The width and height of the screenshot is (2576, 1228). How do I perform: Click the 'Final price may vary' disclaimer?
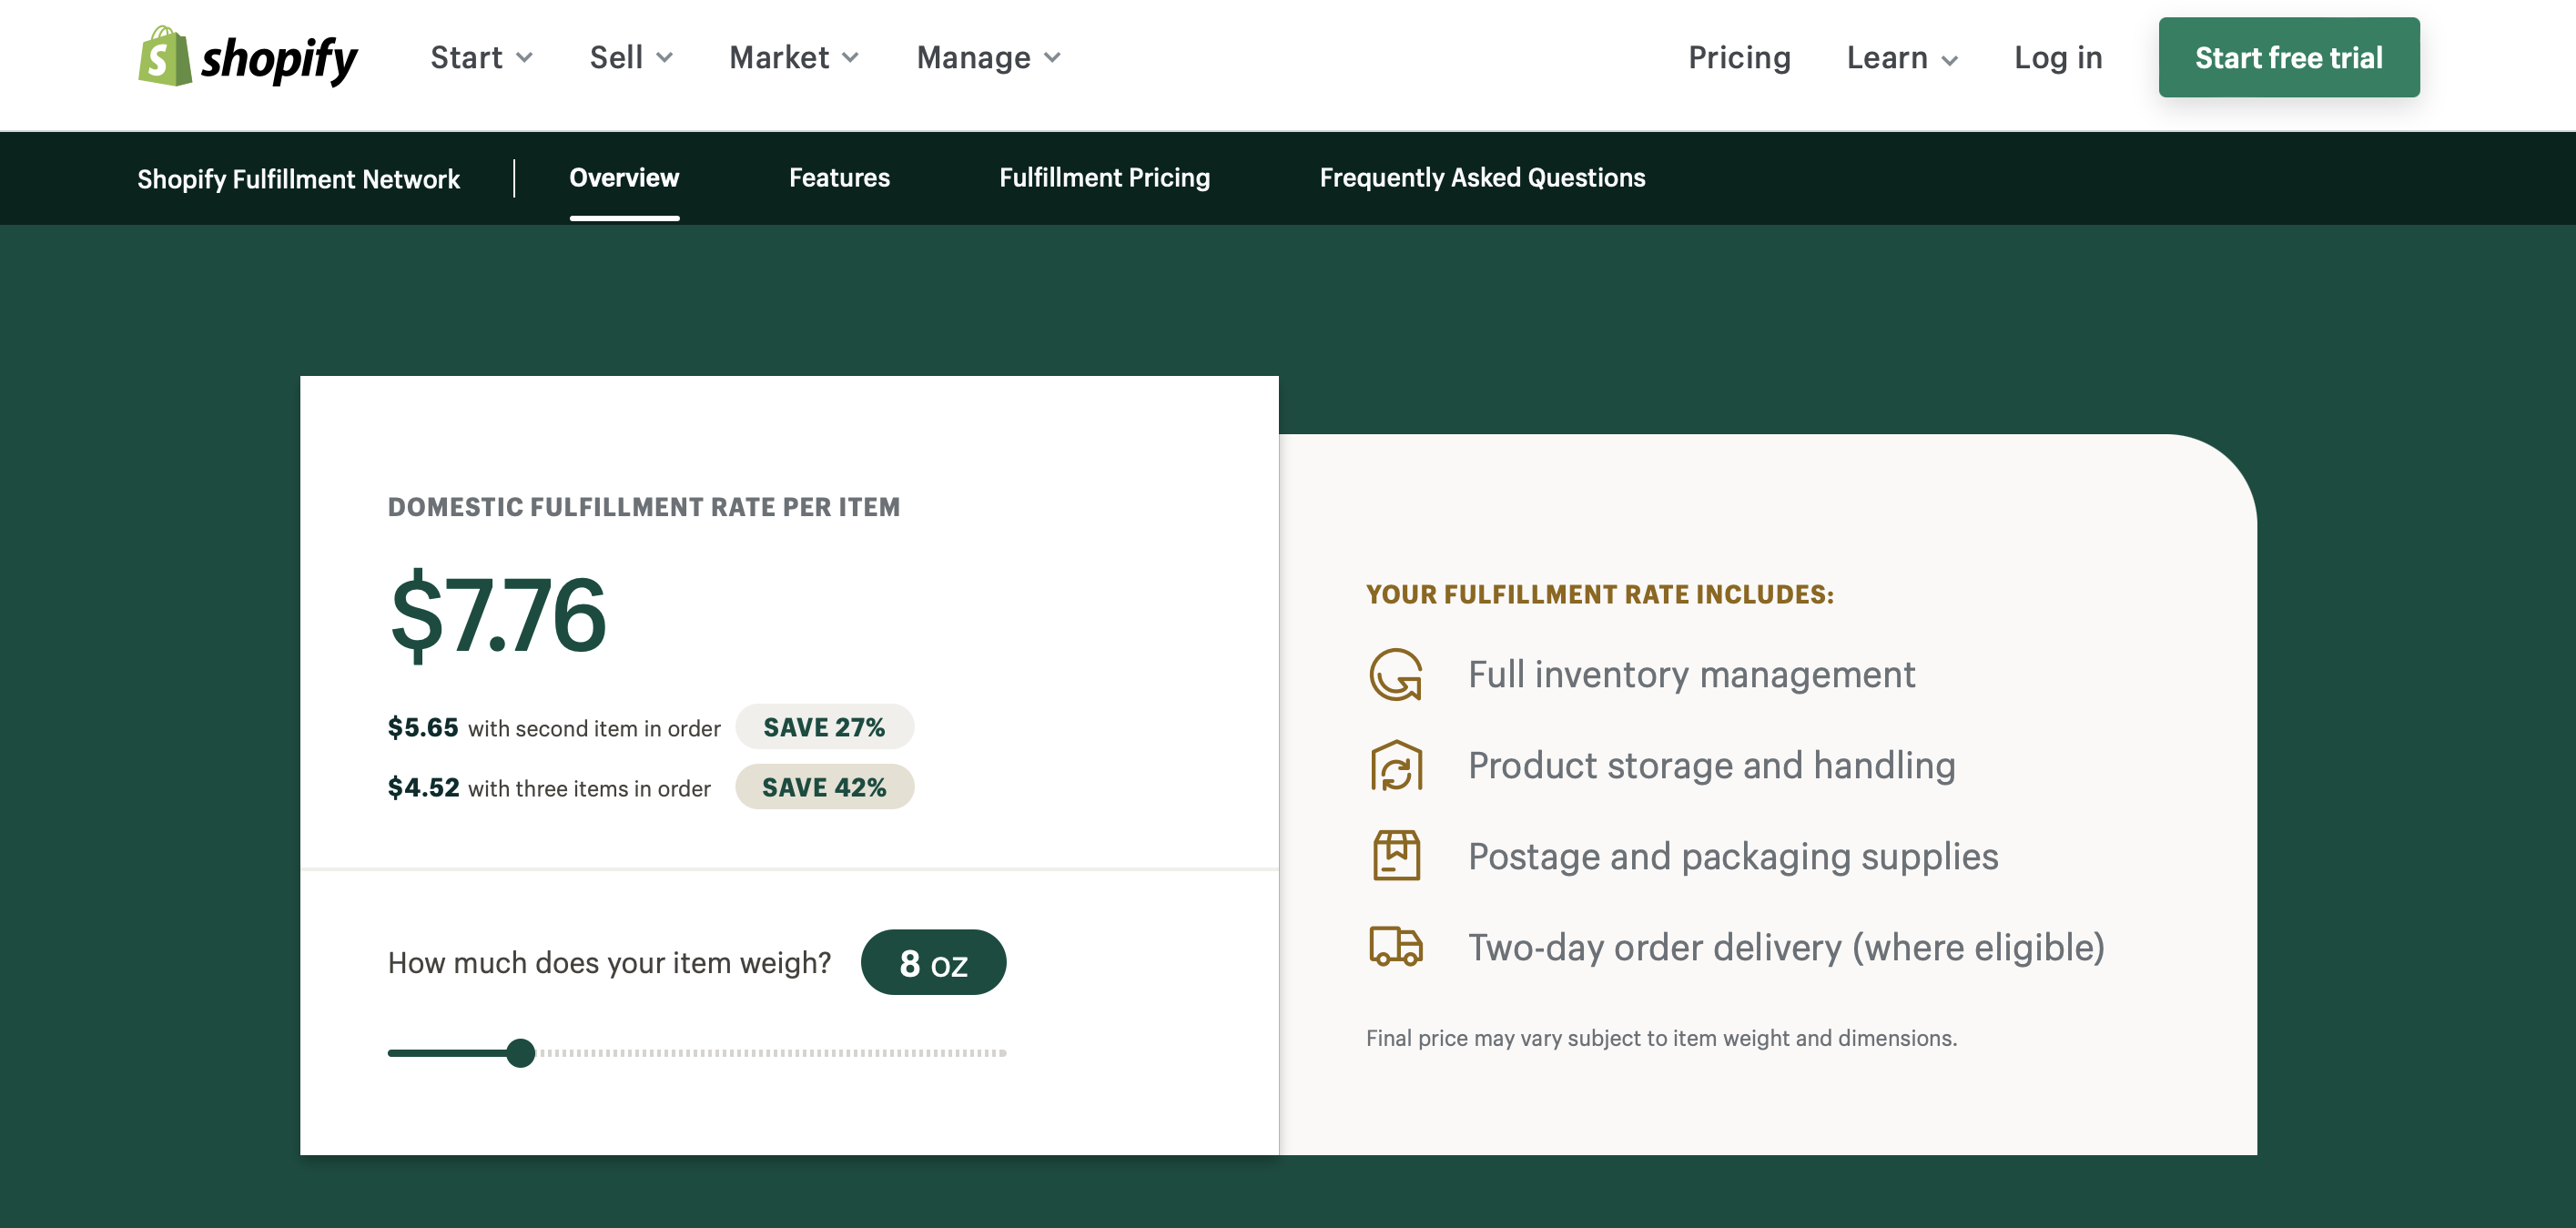[x=1661, y=1038]
